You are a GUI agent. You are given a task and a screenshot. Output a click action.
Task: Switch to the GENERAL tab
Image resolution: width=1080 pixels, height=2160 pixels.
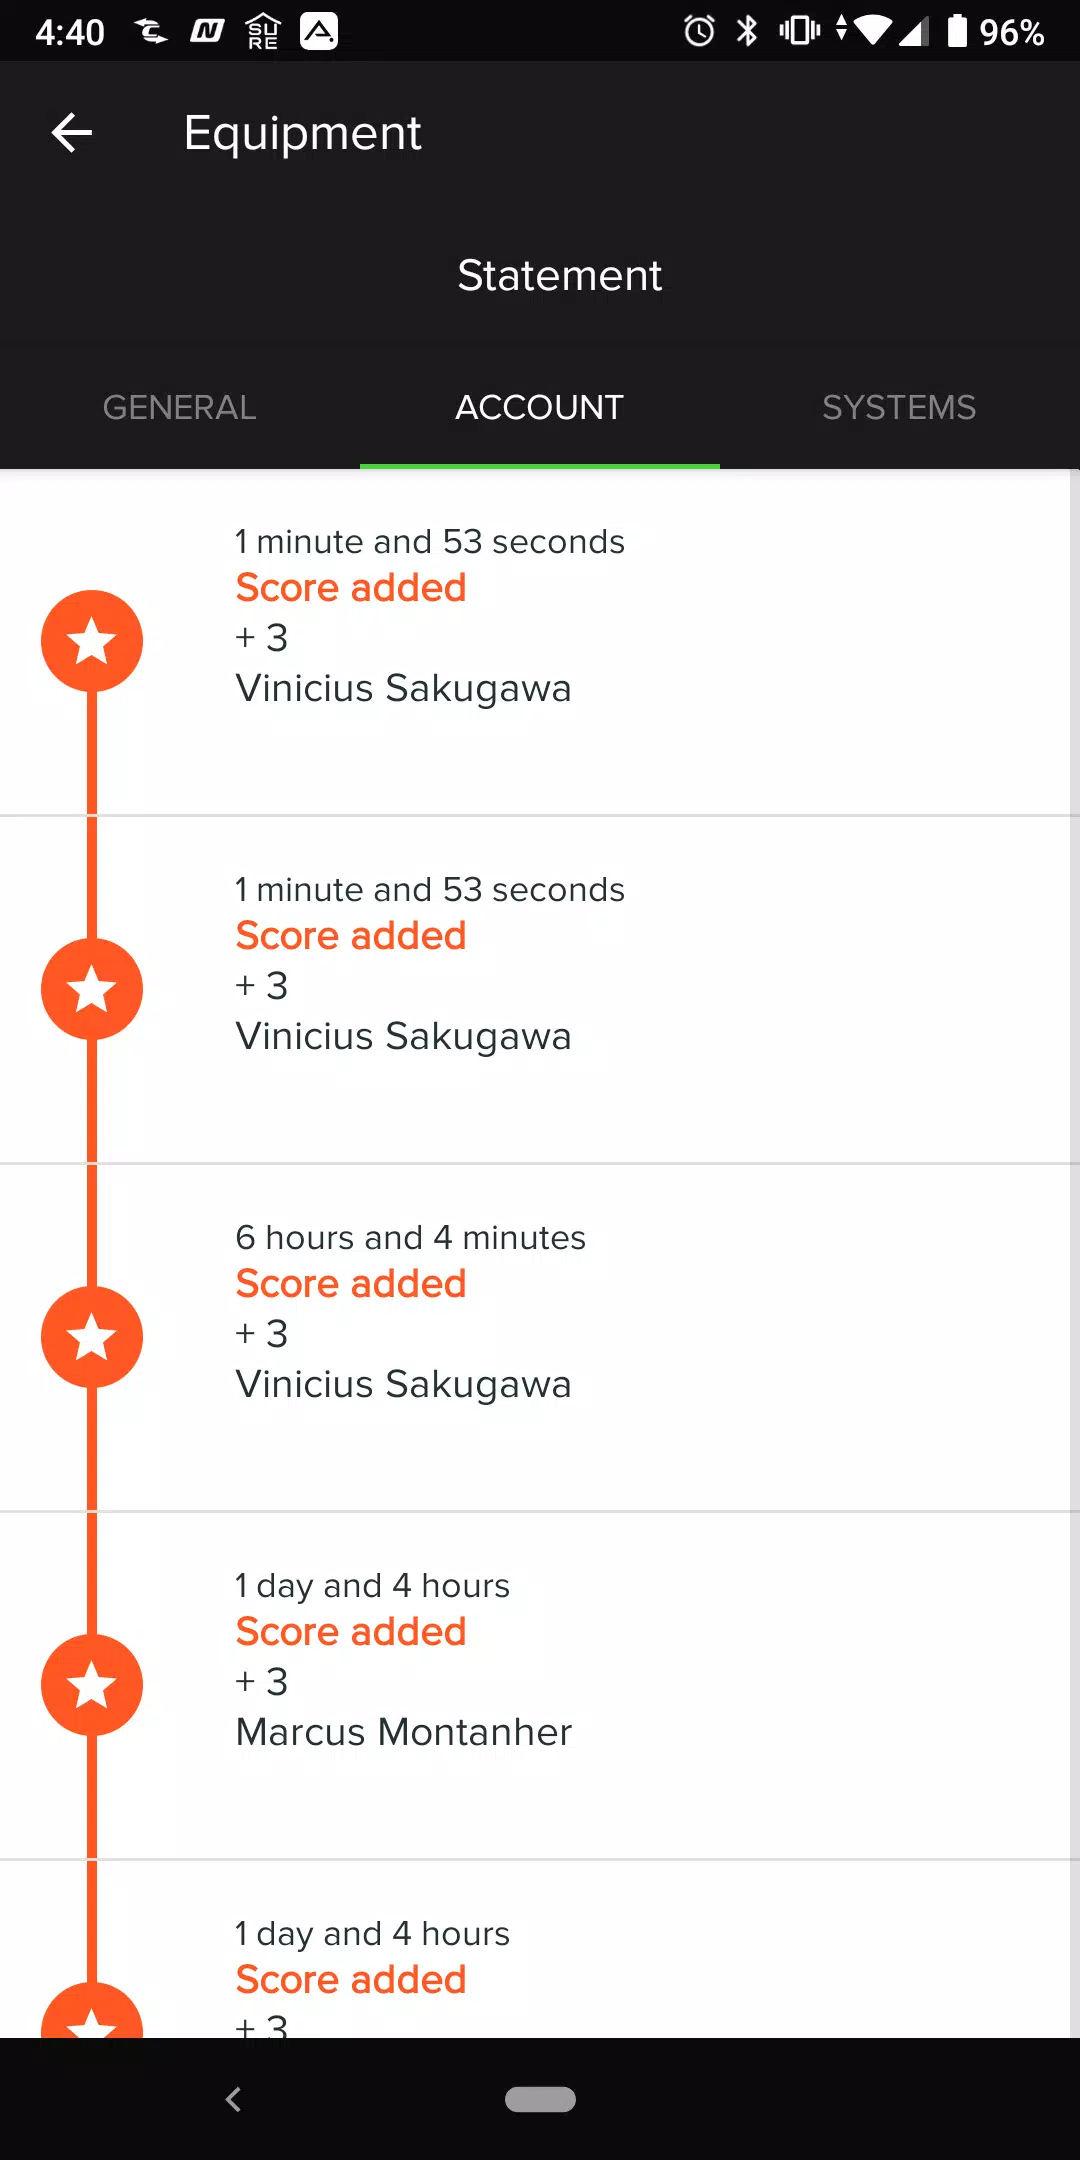coord(180,407)
